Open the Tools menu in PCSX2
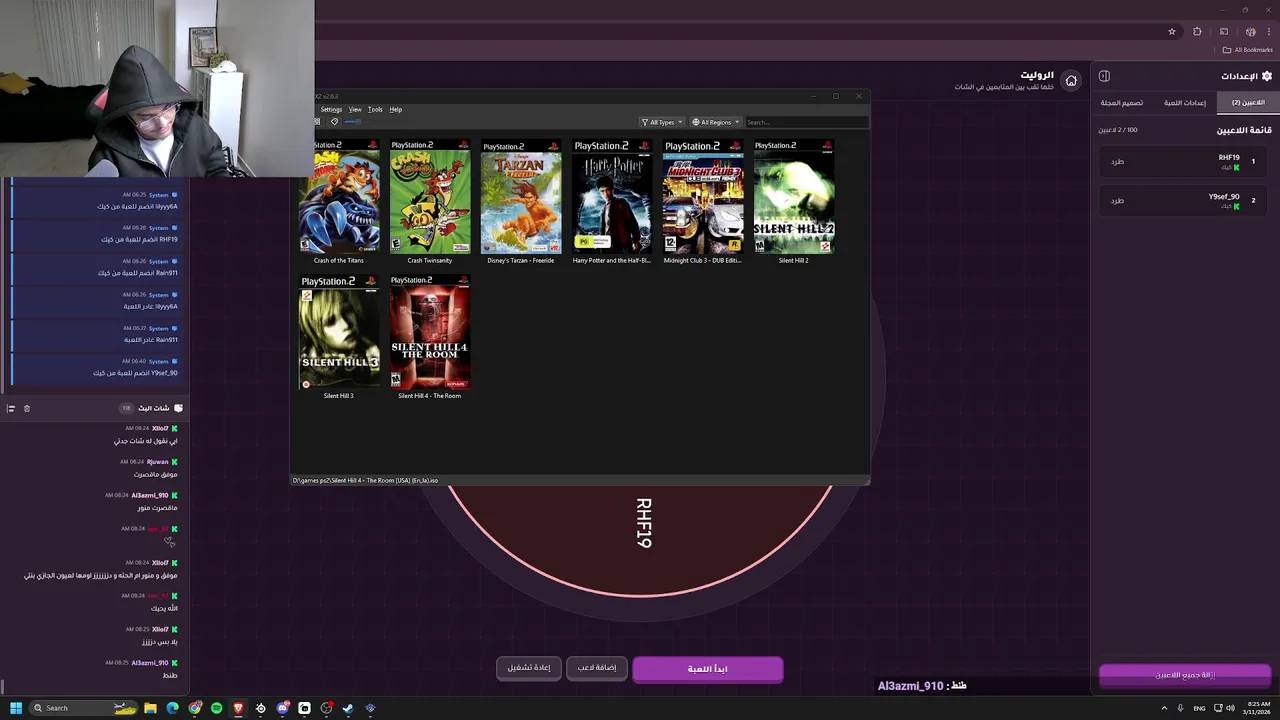1280x720 pixels. click(x=375, y=109)
